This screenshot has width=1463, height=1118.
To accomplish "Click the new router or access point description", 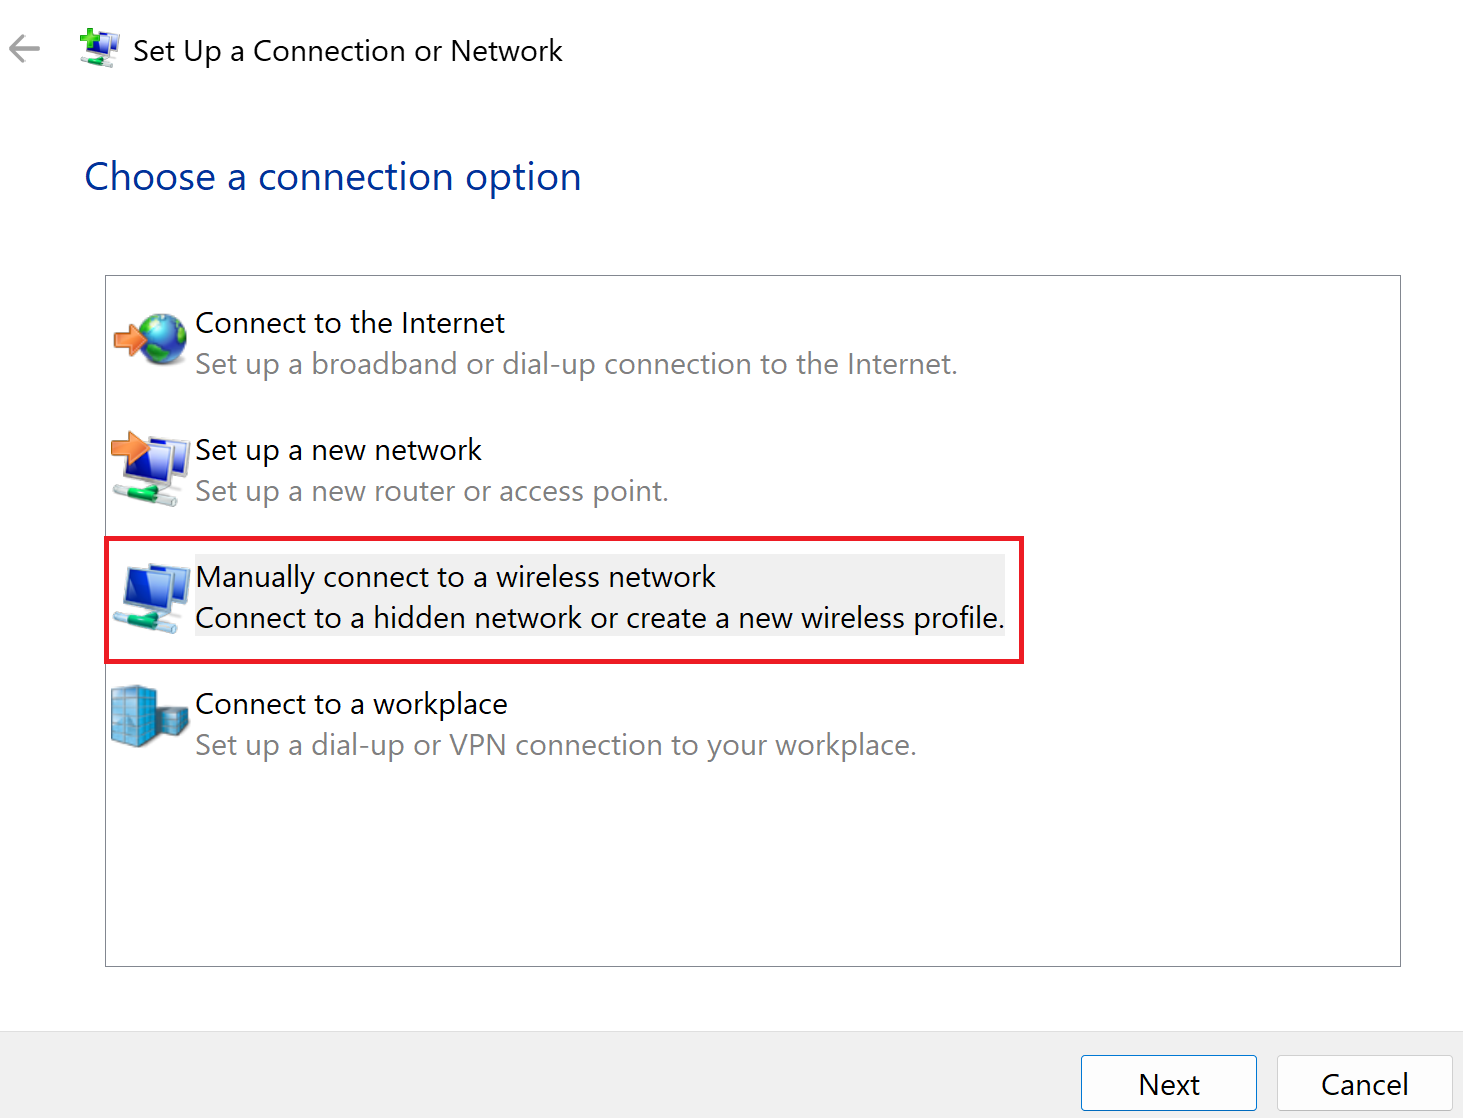I will 431,492.
